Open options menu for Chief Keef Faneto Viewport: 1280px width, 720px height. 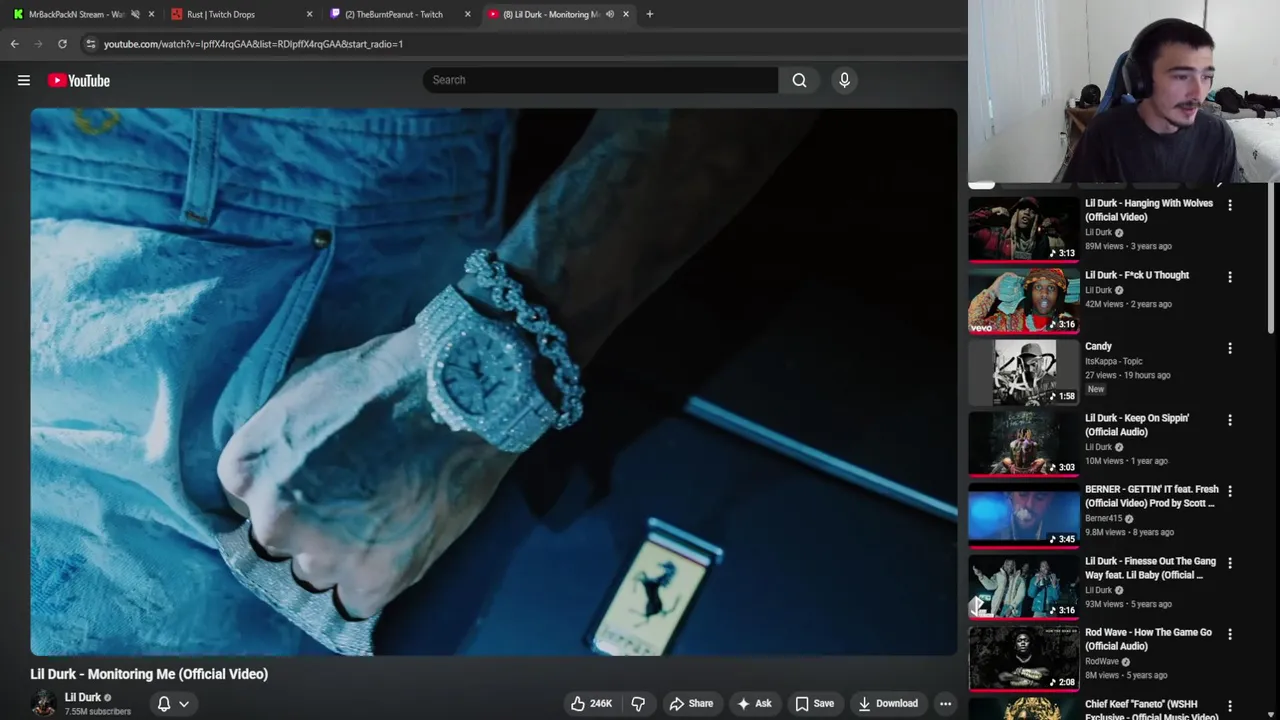[x=1230, y=706]
